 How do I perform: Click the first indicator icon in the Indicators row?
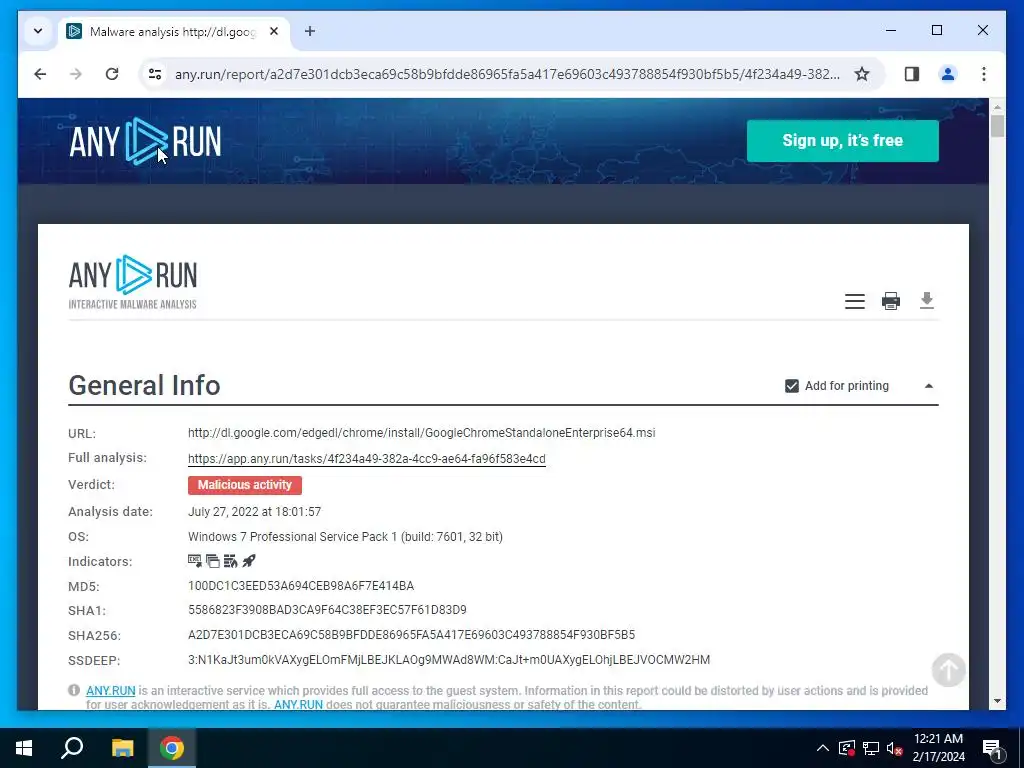(195, 560)
